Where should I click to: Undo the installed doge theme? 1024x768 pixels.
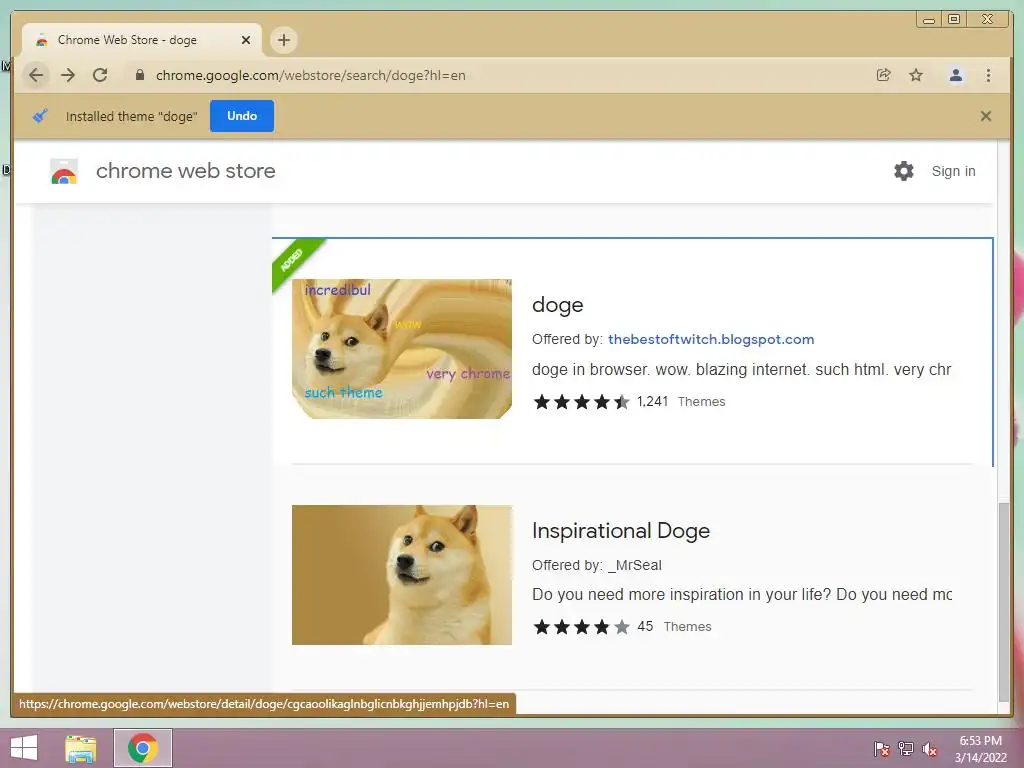[242, 116]
